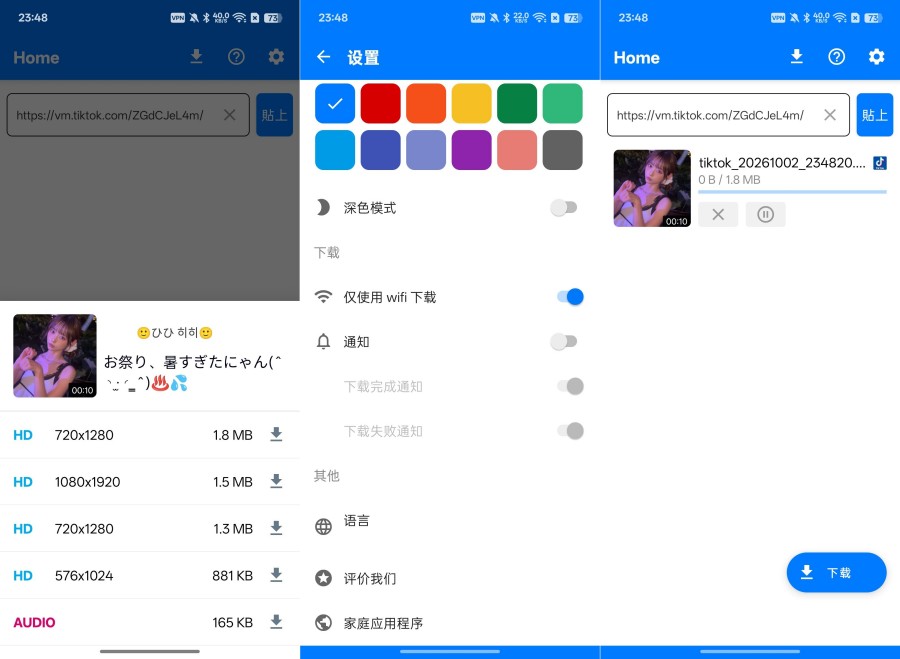Cancel the tiktok_20261002 download

(718, 215)
